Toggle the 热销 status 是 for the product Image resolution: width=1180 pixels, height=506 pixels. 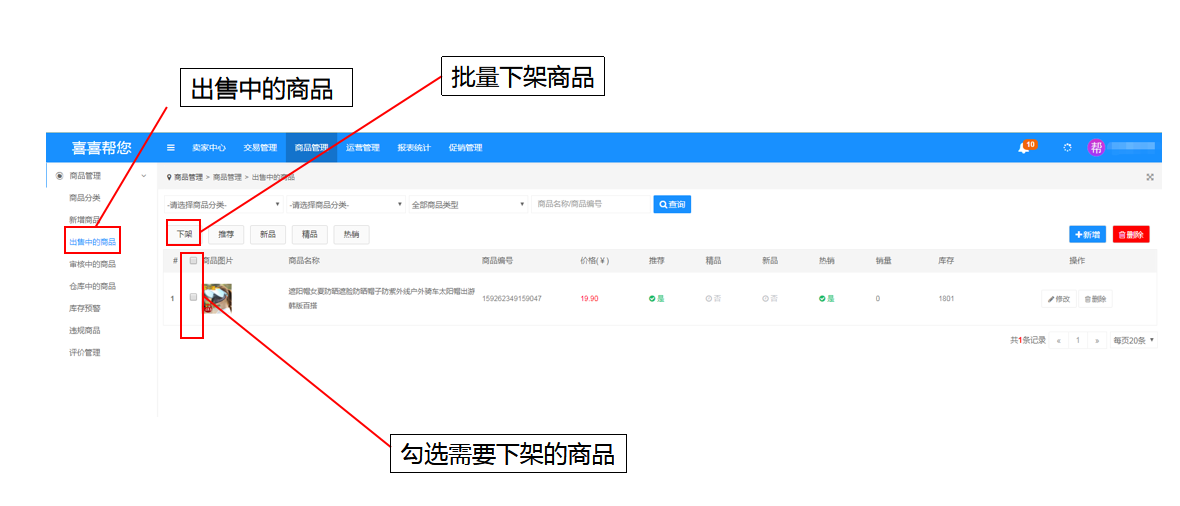click(x=827, y=299)
